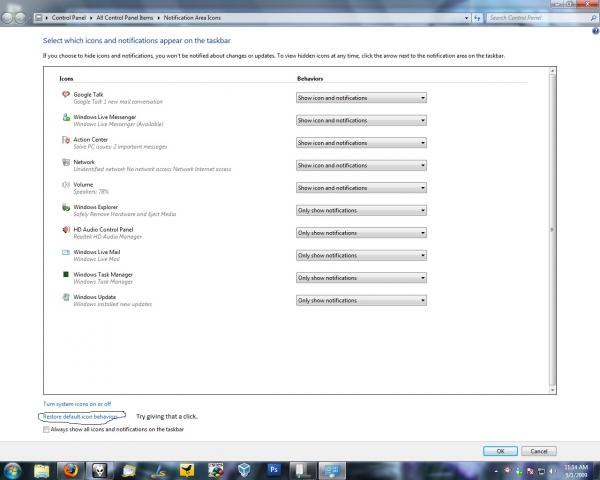Click 'Google Talk: 1 new mail conversation' text
This screenshot has width=600, height=480.
click(x=118, y=102)
